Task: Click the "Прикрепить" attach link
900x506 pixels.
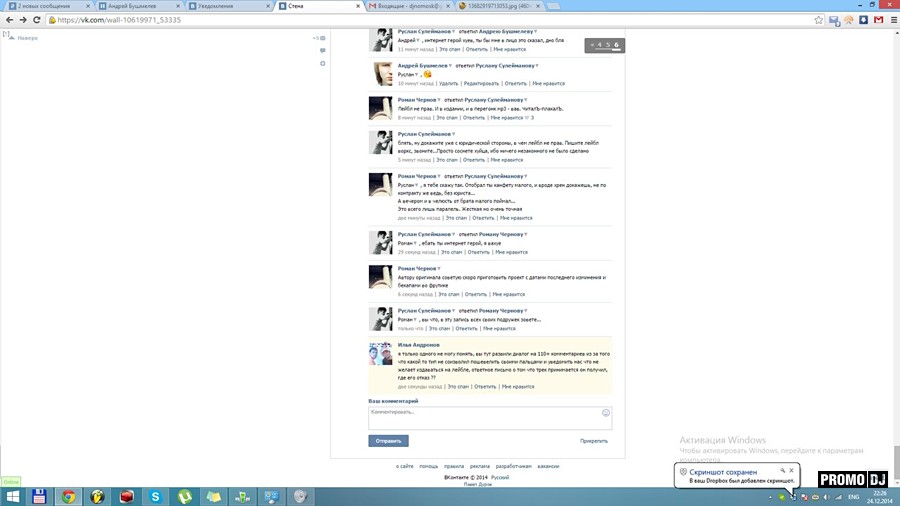Action: pyautogui.click(x=594, y=441)
